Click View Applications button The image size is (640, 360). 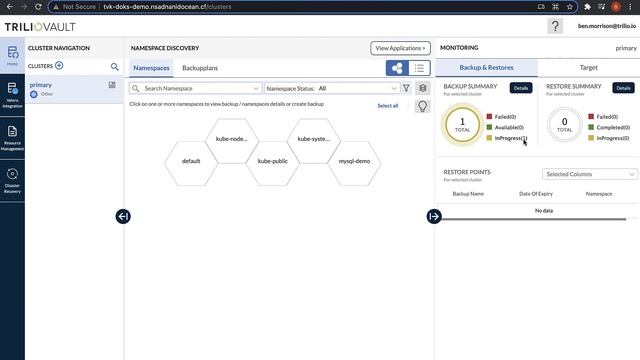tap(400, 48)
